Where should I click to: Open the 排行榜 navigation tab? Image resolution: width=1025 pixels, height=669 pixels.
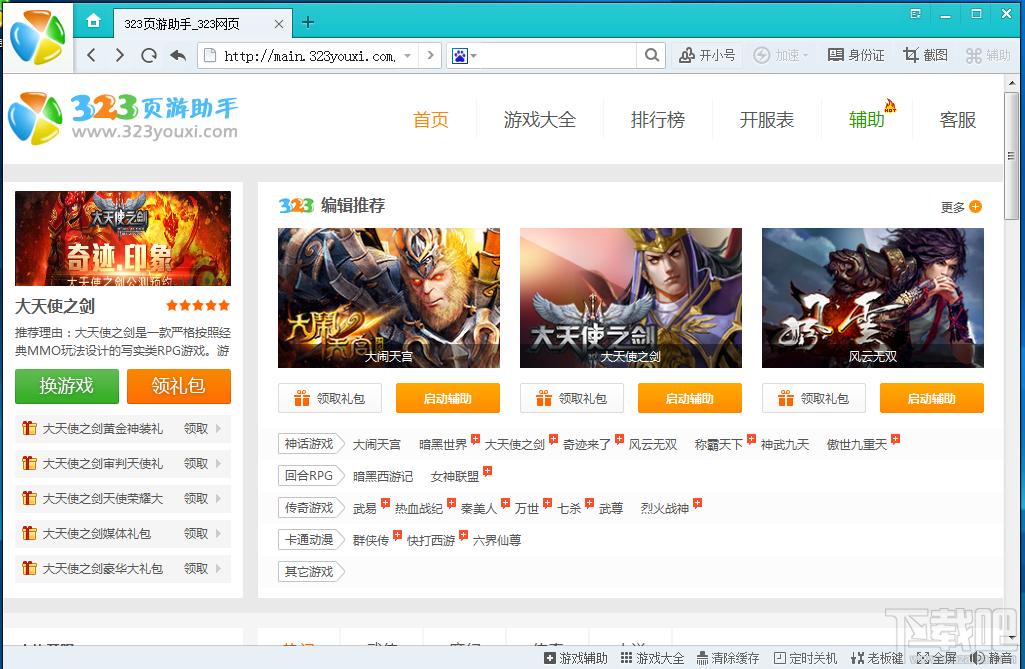point(658,120)
